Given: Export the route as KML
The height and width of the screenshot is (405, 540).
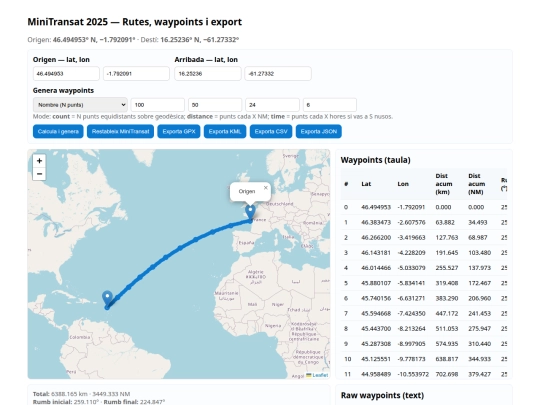Looking at the screenshot, I should pyautogui.click(x=225, y=132).
